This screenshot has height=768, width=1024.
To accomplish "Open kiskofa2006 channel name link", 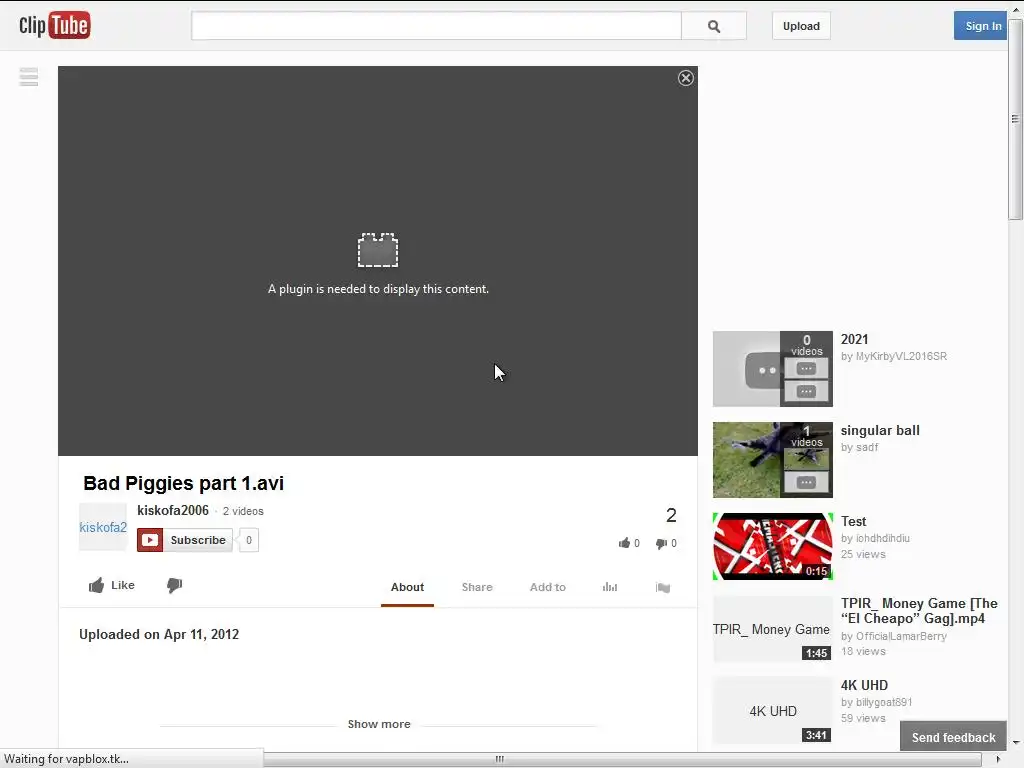I will point(173,511).
